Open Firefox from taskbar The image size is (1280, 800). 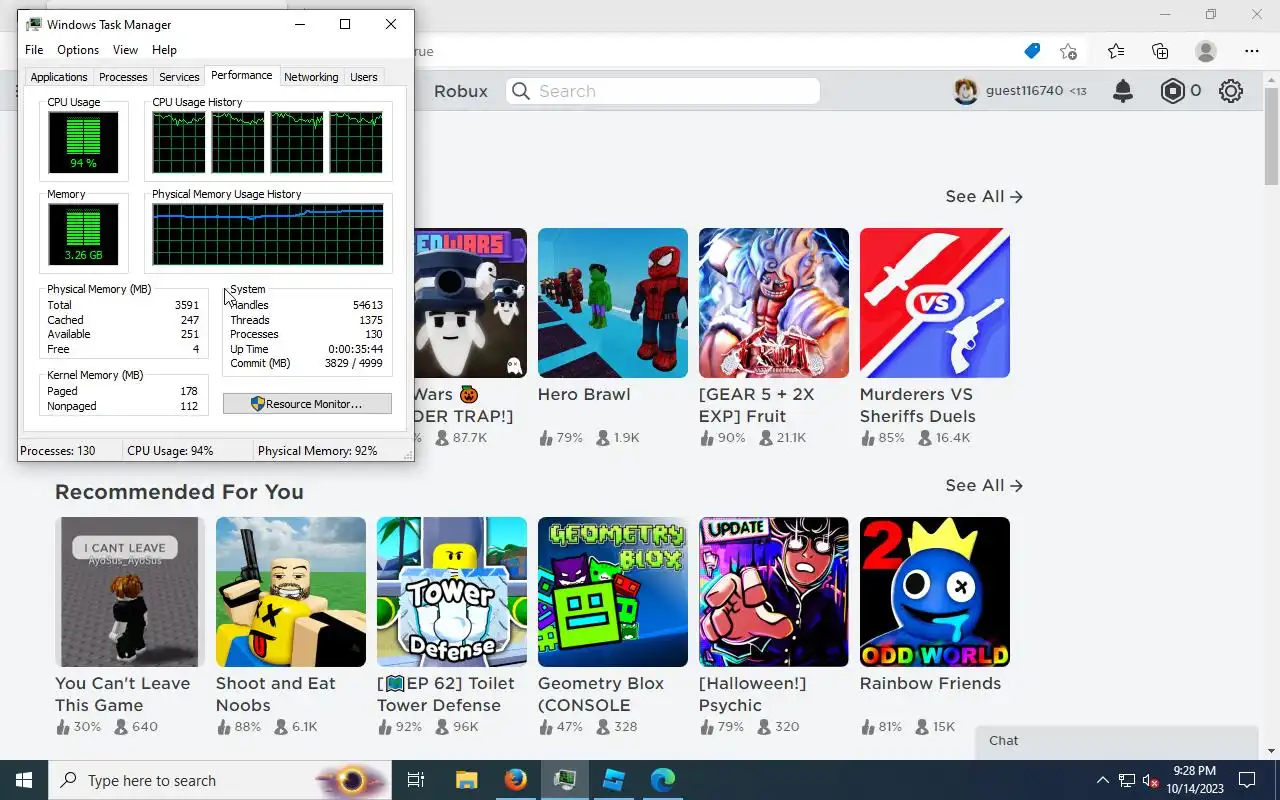(x=515, y=780)
